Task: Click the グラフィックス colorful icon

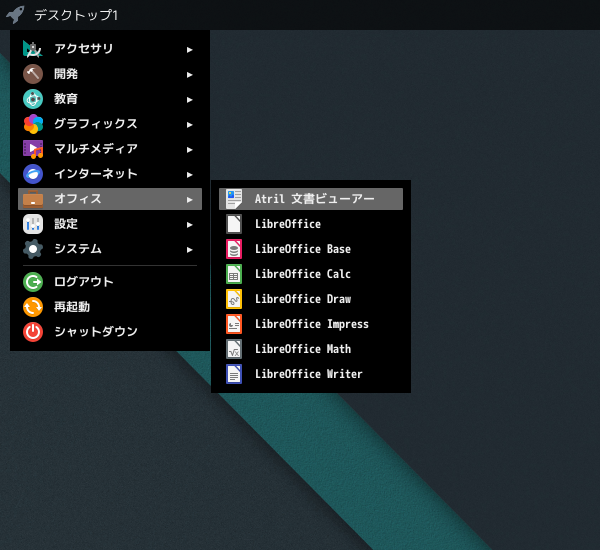Action: (33, 124)
